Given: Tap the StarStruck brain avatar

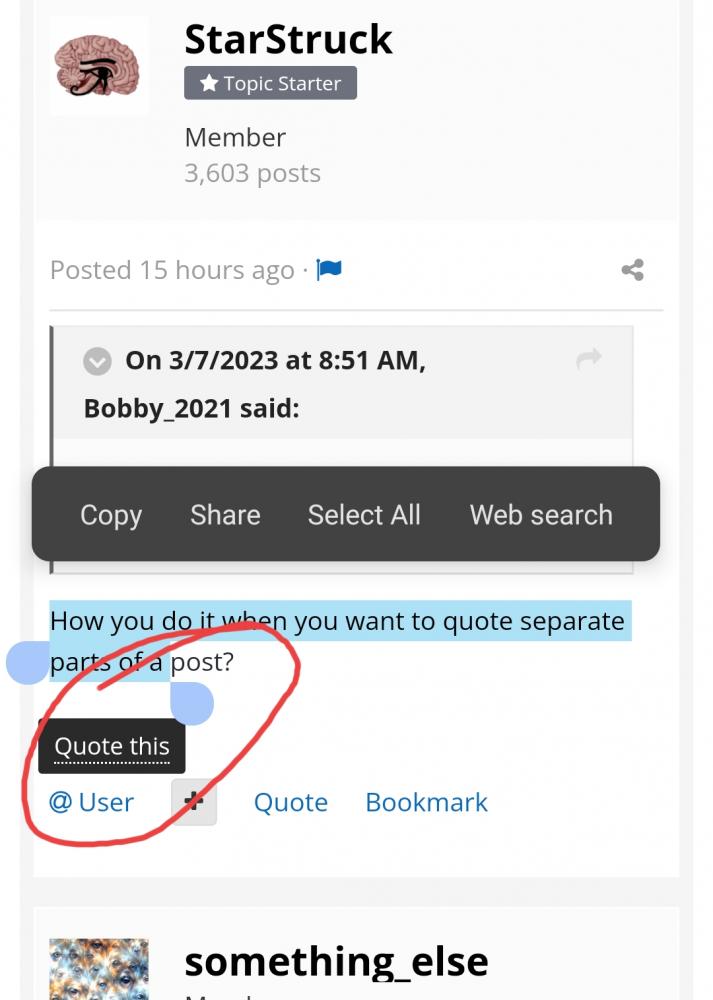Looking at the screenshot, I should pos(99,66).
